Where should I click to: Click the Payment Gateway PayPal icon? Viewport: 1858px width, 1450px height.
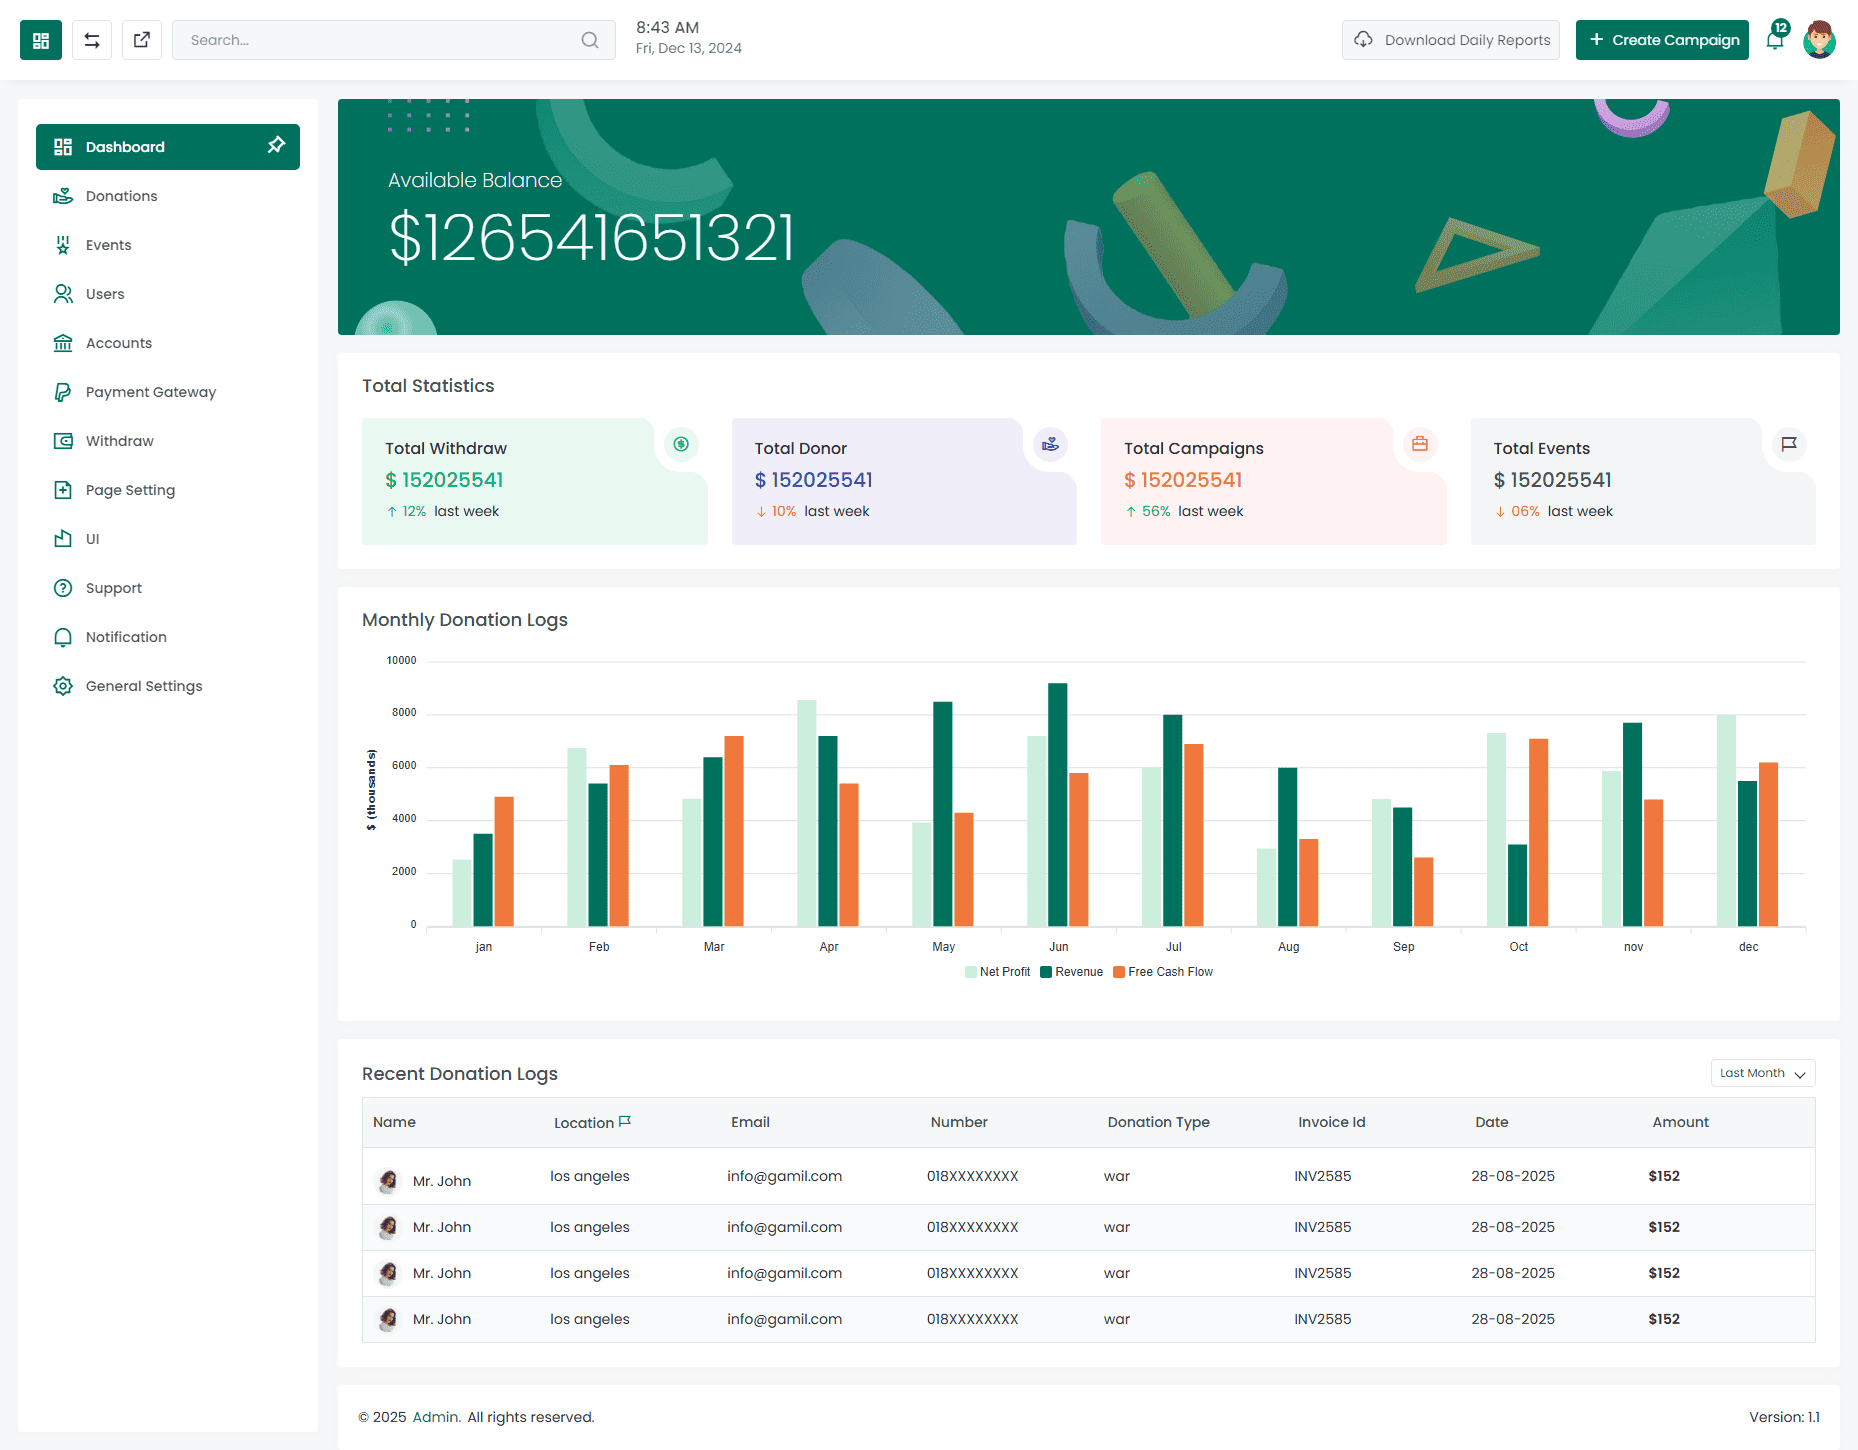coord(63,392)
